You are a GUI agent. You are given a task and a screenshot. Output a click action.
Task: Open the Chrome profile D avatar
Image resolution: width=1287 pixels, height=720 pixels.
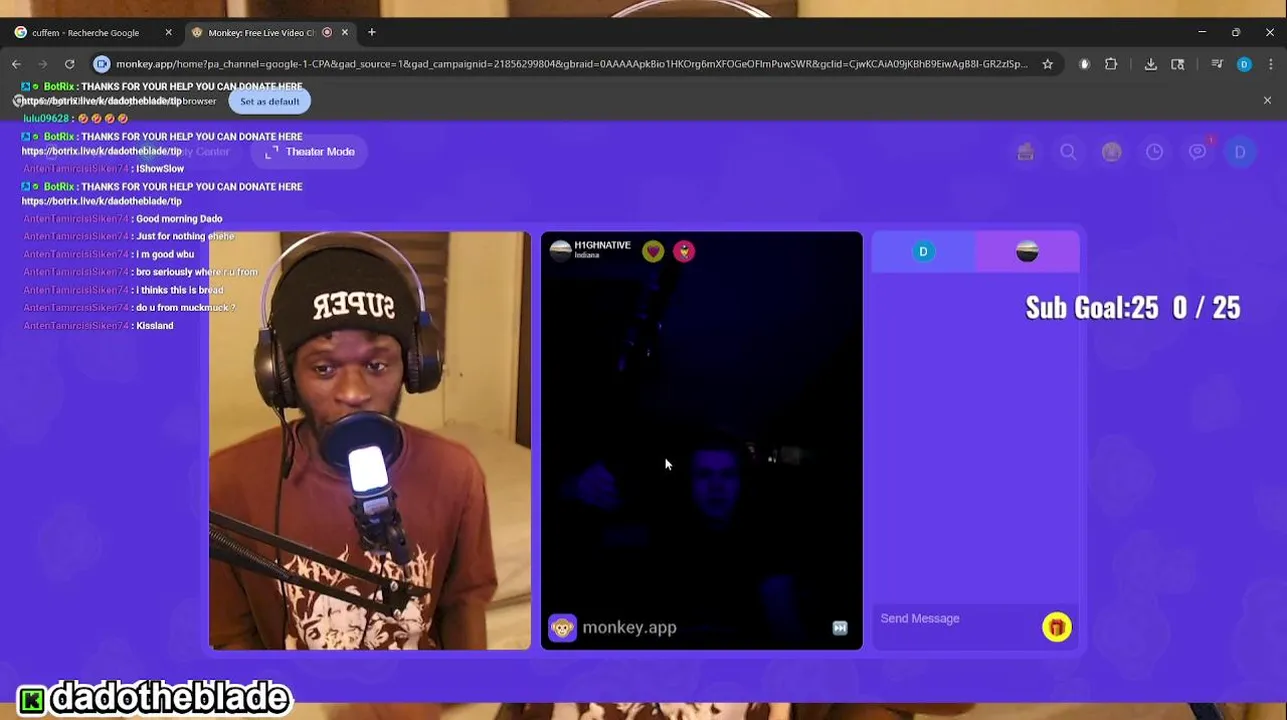1244,64
